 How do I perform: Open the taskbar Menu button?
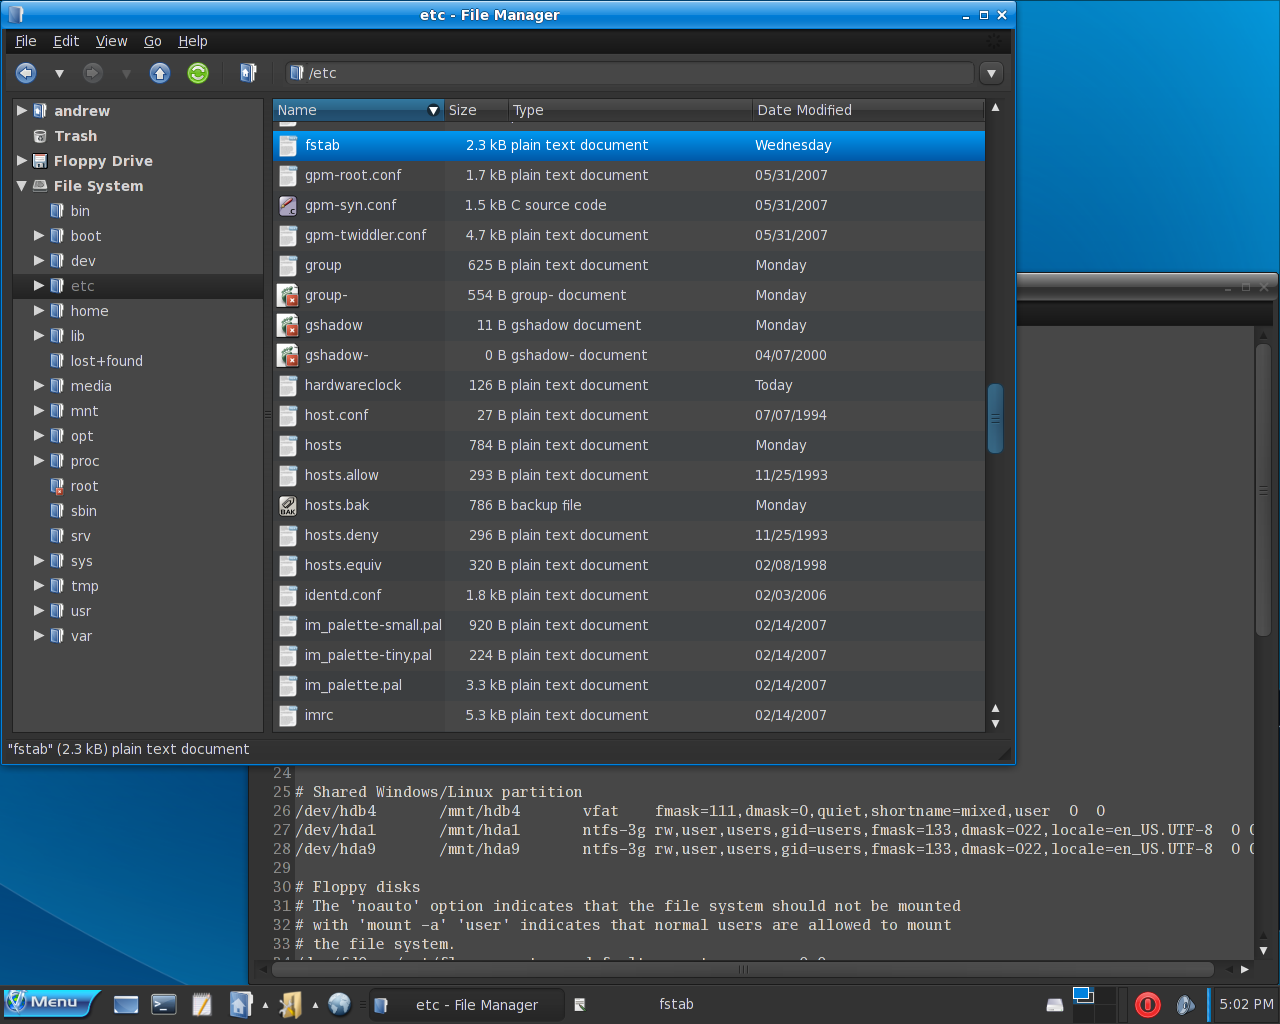[x=51, y=1002]
